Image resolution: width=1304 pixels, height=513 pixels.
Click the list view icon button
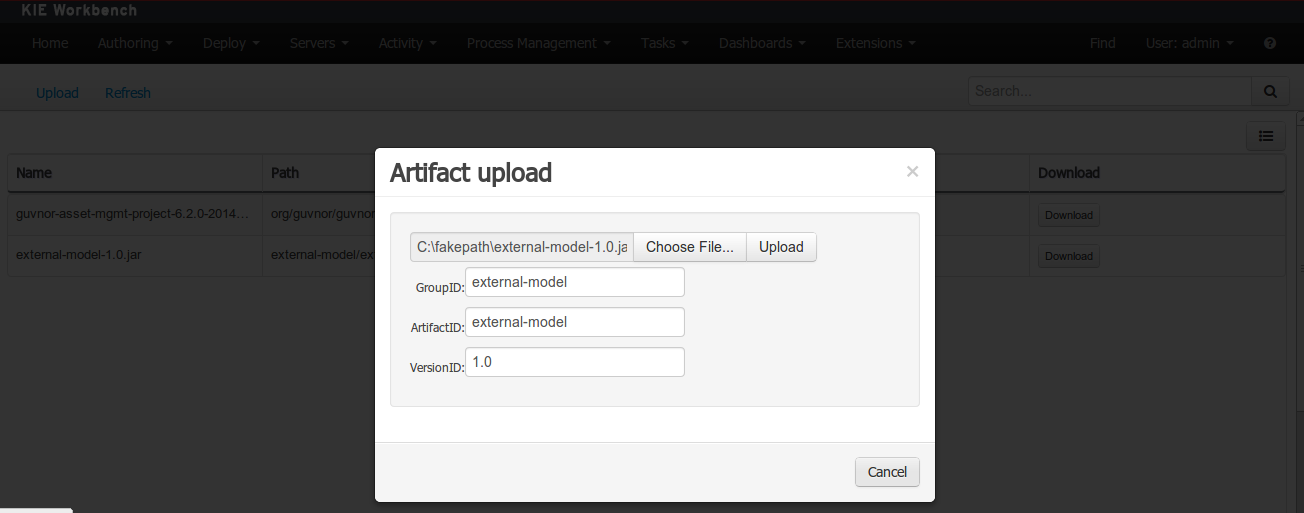coord(1266,136)
